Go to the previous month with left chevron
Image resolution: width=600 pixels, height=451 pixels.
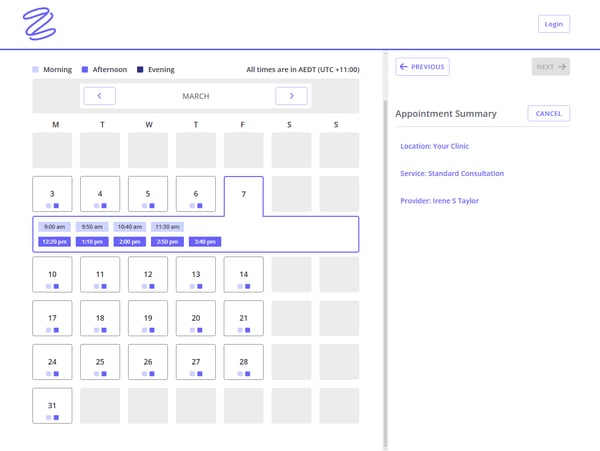pyautogui.click(x=100, y=96)
